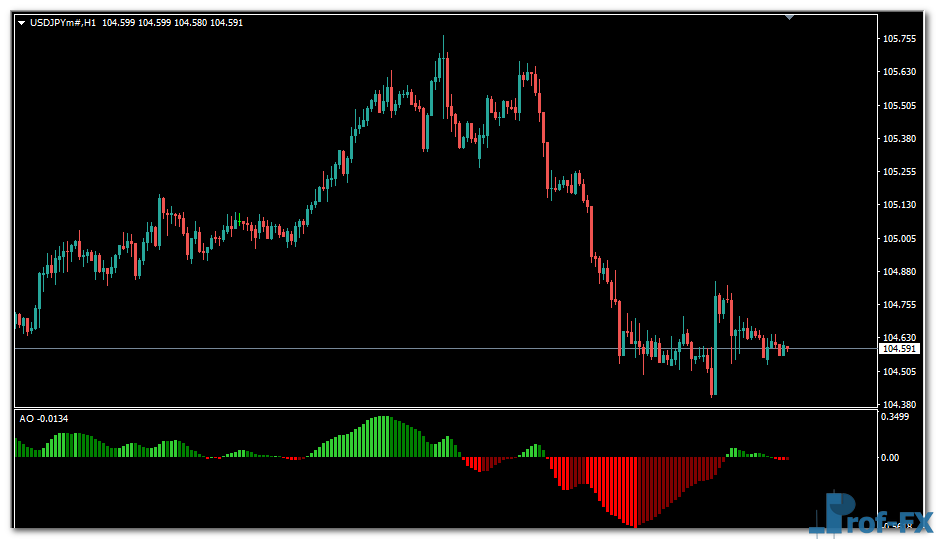Click the 105.130 price scale label
936x539 pixels.
point(900,205)
